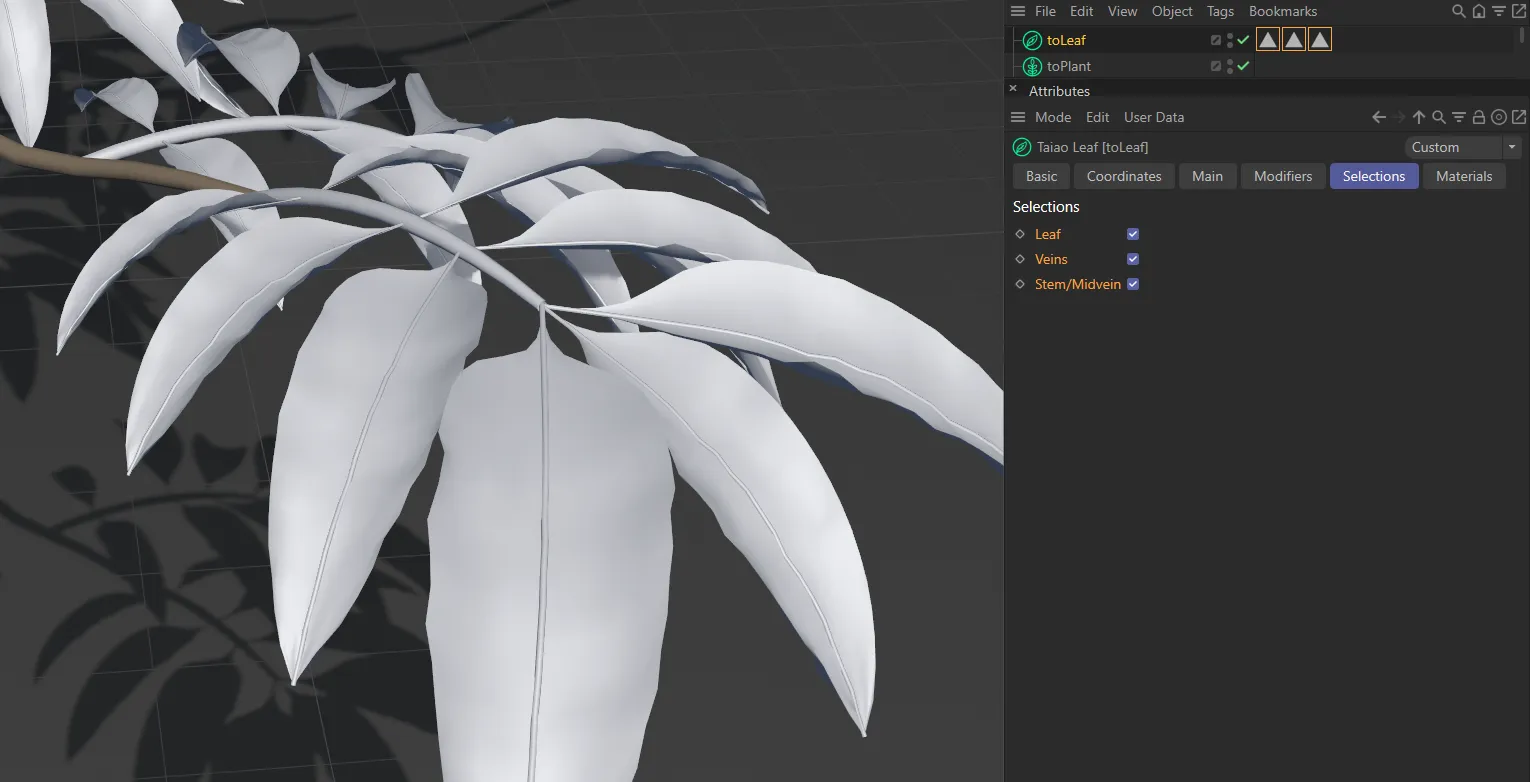Screen dimensions: 1530x782
Task: Open the Custom preset dropdown
Action: click(x=1512, y=147)
